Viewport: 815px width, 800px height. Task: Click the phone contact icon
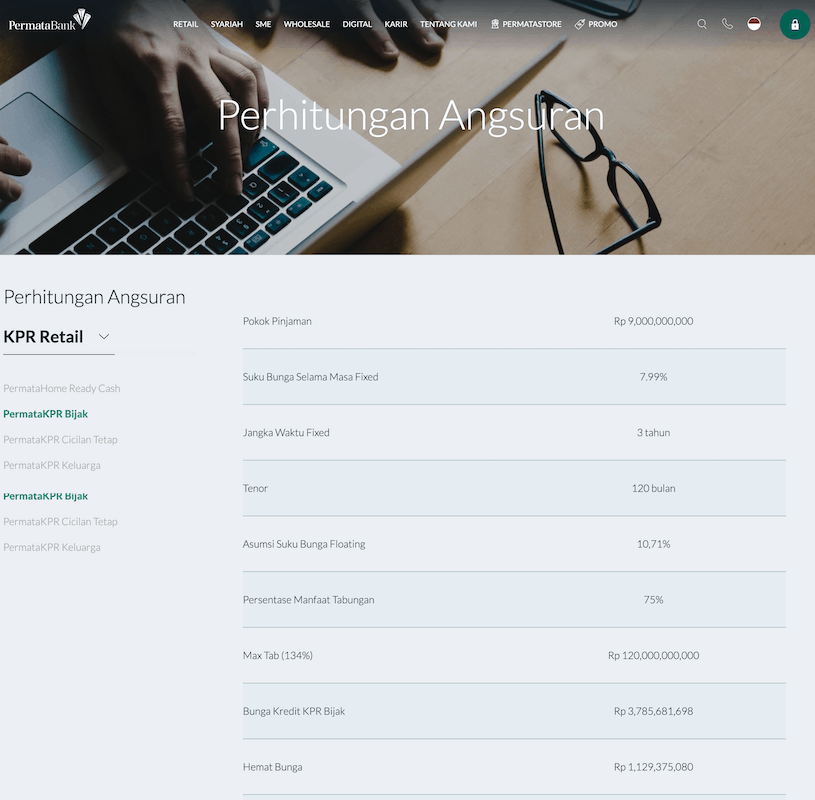728,24
